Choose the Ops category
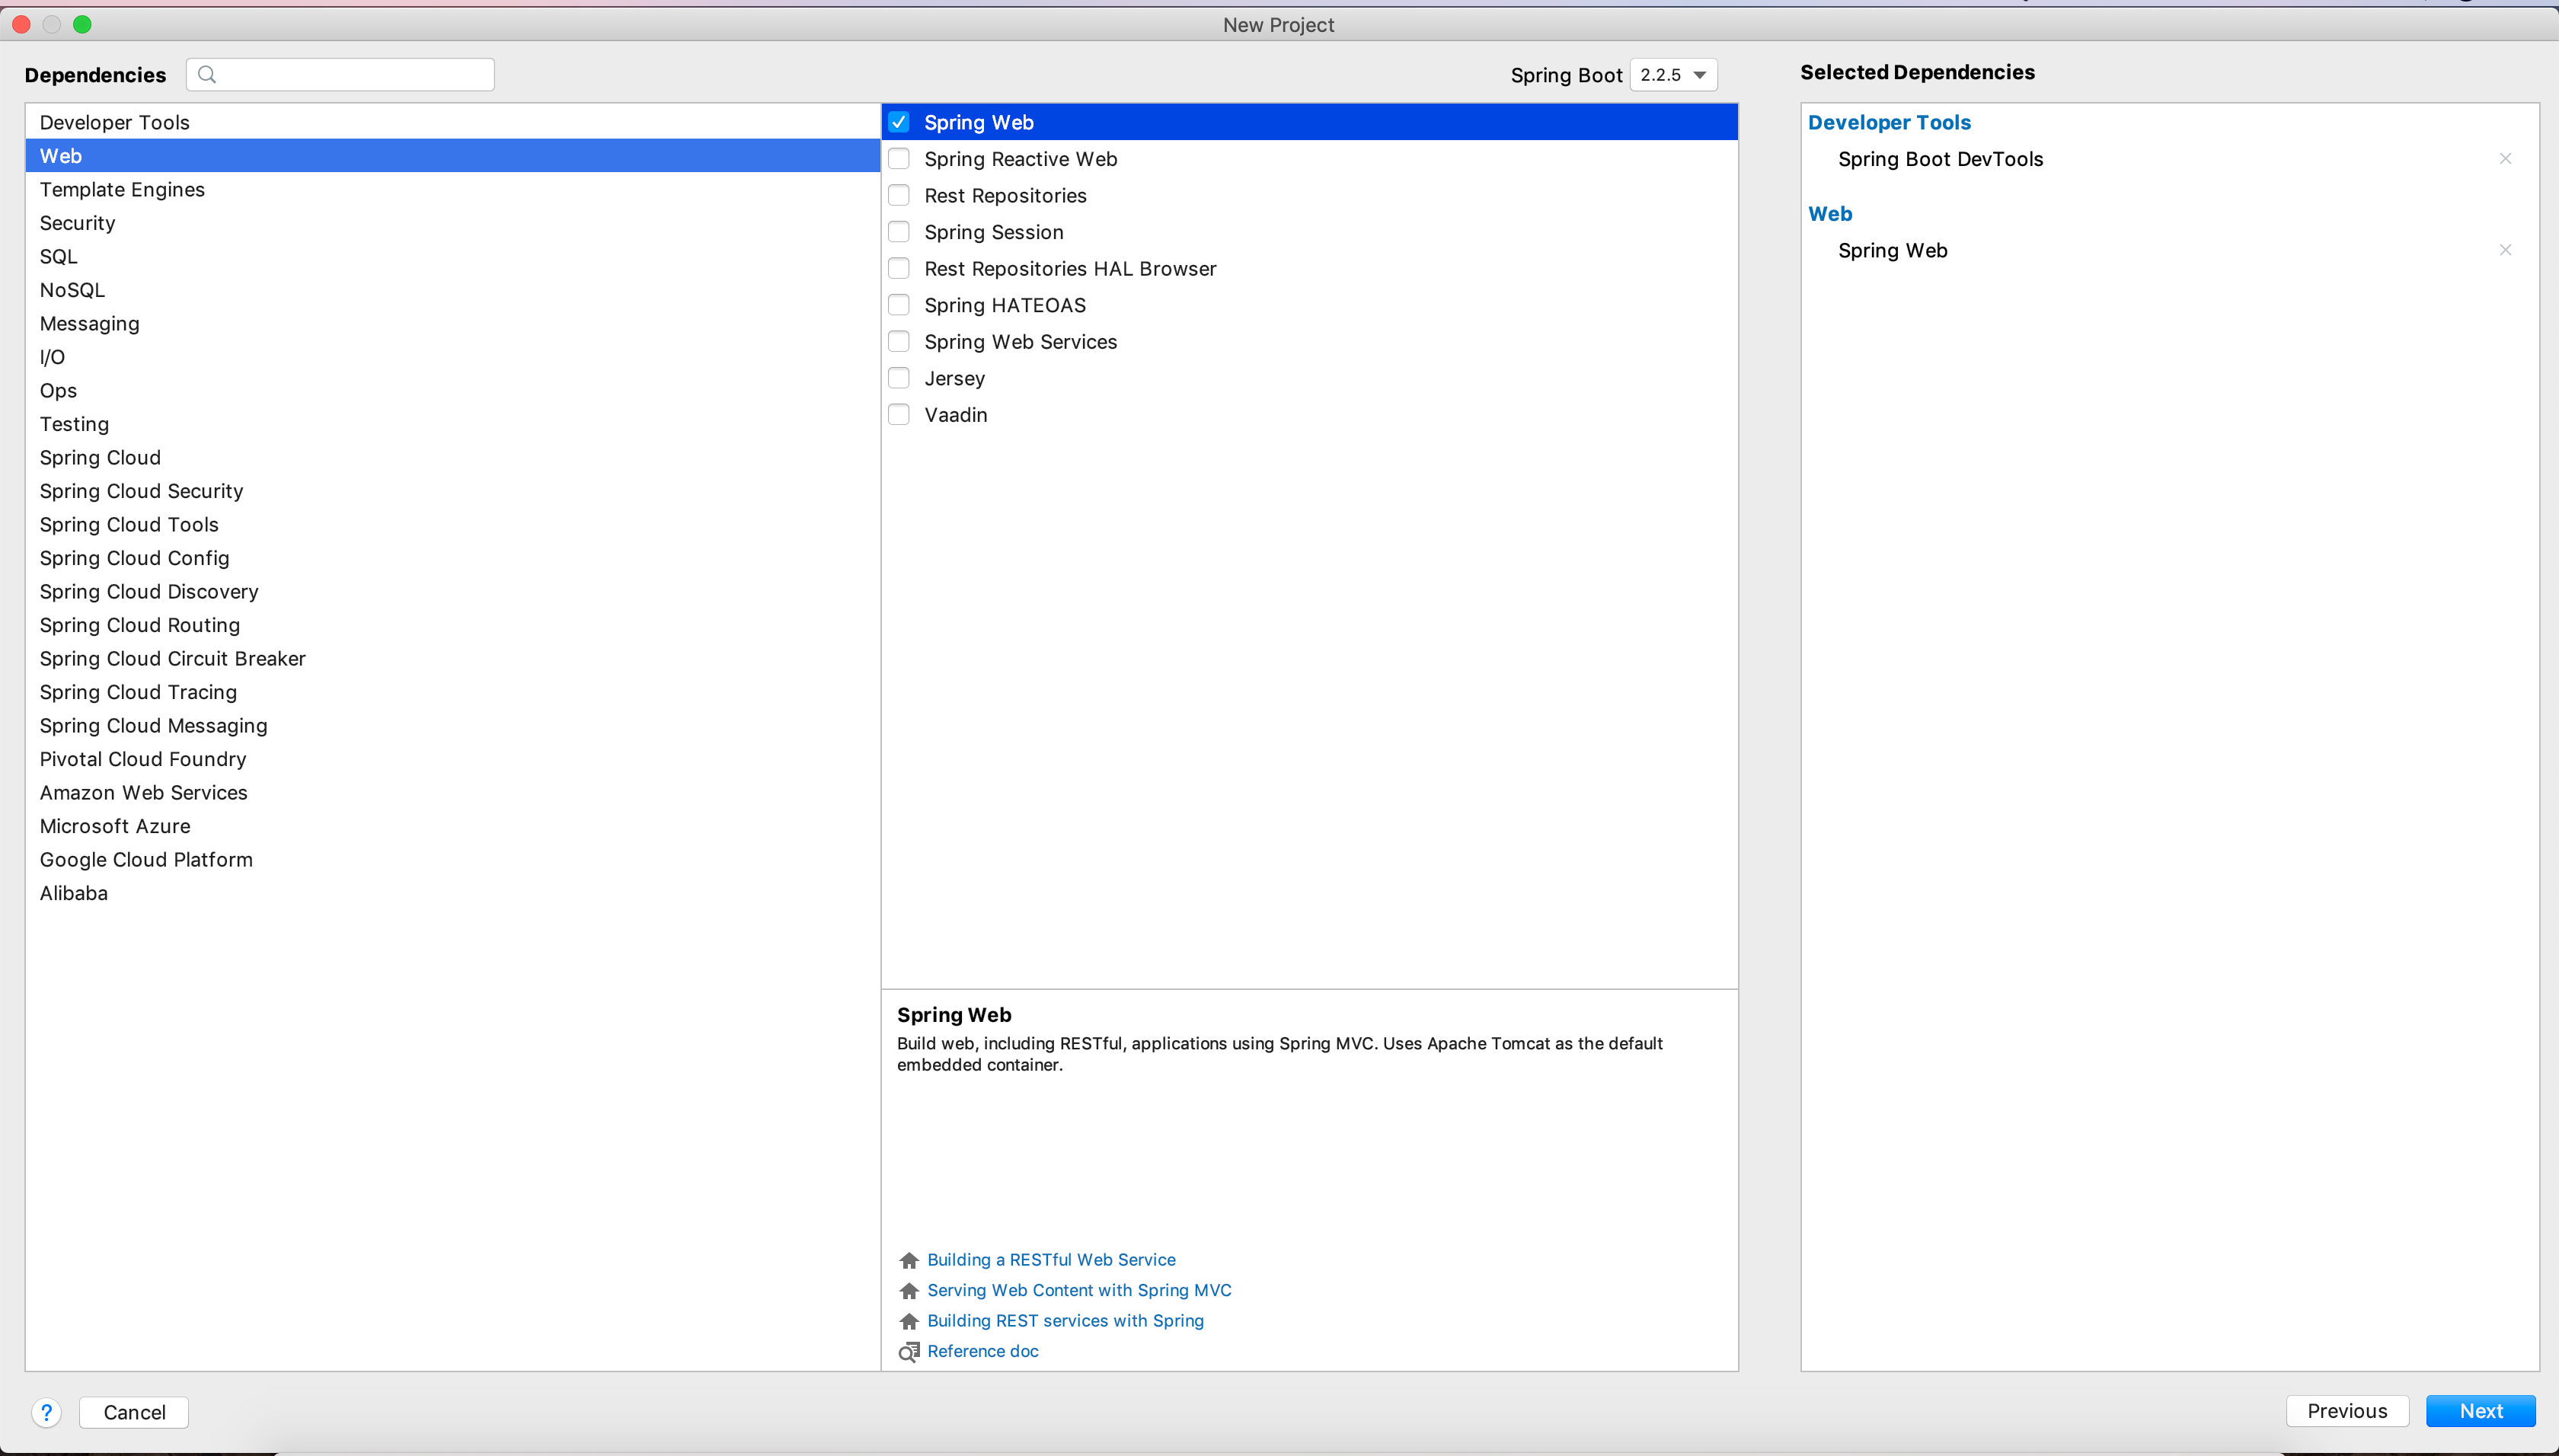Image resolution: width=2559 pixels, height=1456 pixels. (x=452, y=390)
